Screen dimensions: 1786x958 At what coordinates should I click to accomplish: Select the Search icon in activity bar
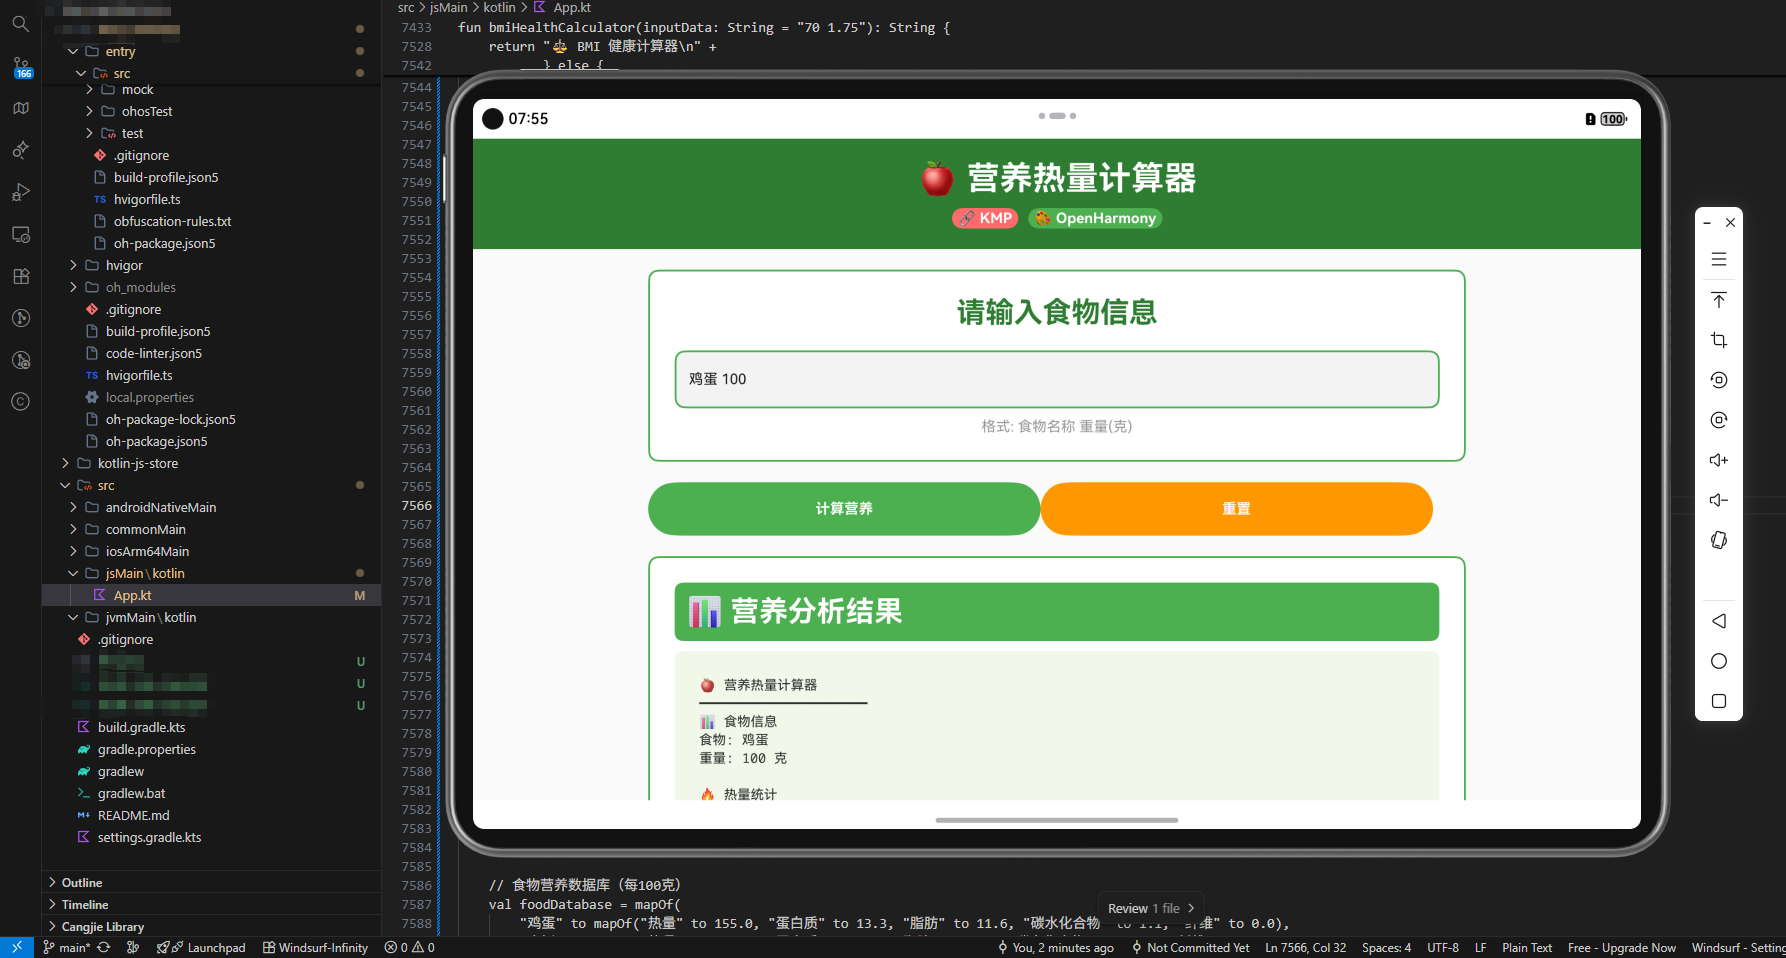[x=21, y=24]
